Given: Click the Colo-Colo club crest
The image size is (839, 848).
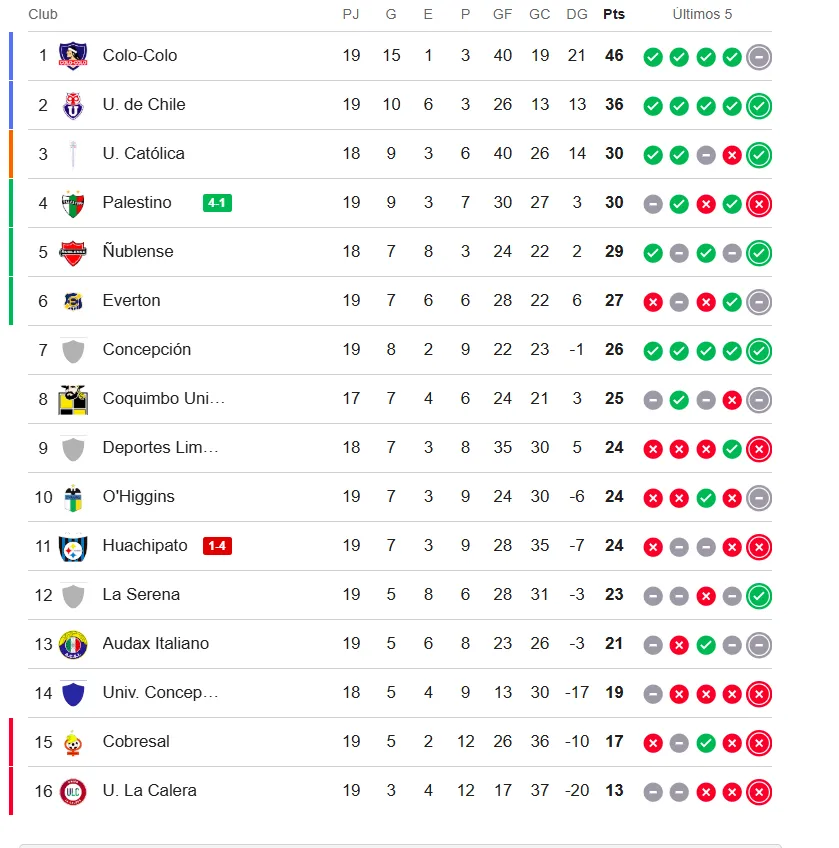Looking at the screenshot, I should pyautogui.click(x=73, y=56).
